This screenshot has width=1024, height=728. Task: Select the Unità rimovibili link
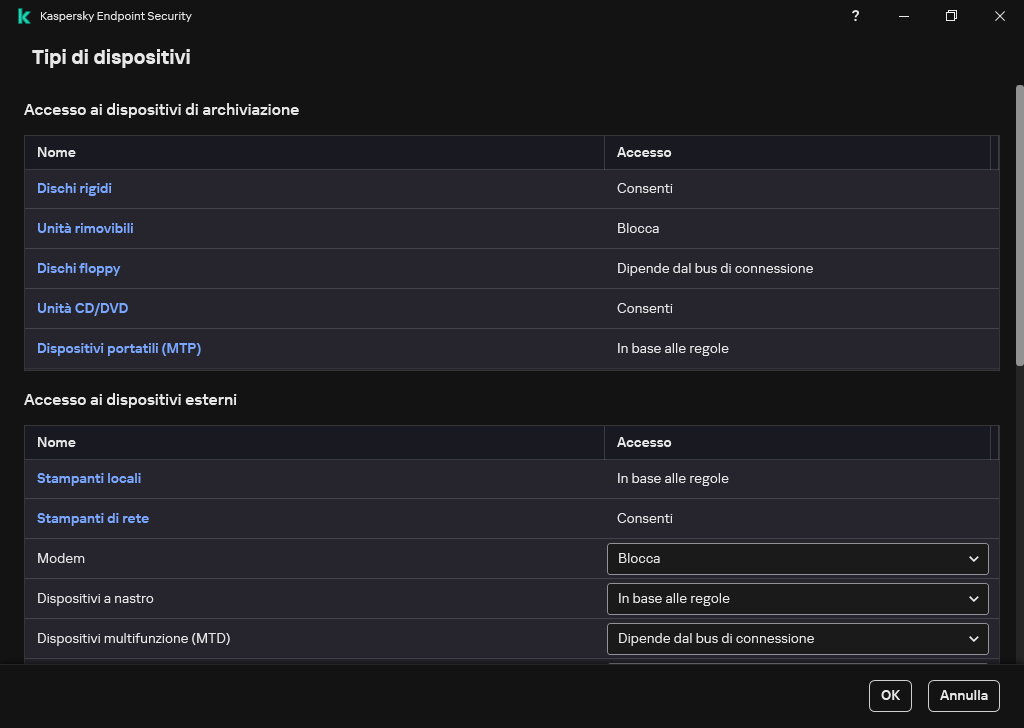click(x=85, y=228)
